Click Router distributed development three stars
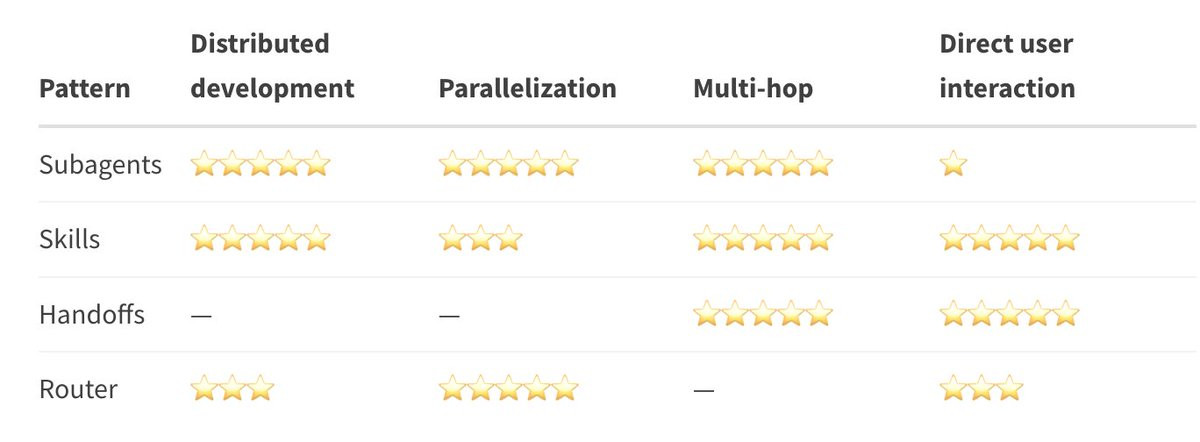Image resolution: width=1200 pixels, height=442 pixels. [x=232, y=388]
